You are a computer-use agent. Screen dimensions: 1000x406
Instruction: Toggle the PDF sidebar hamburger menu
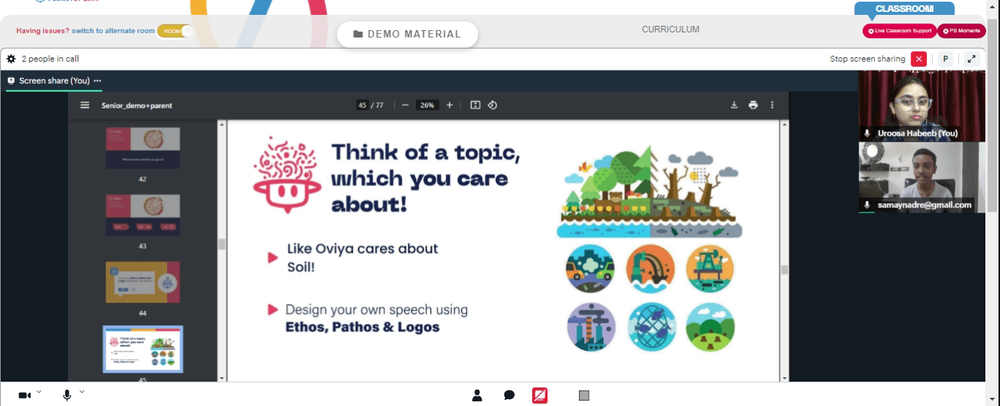(x=85, y=105)
